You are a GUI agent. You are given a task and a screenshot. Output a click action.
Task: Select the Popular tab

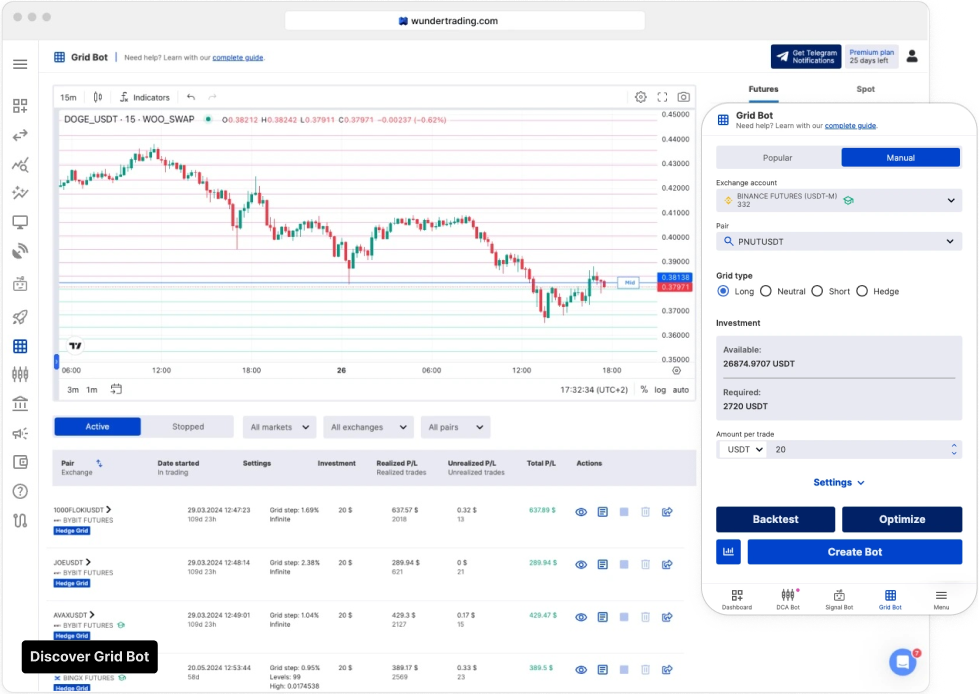(x=777, y=158)
